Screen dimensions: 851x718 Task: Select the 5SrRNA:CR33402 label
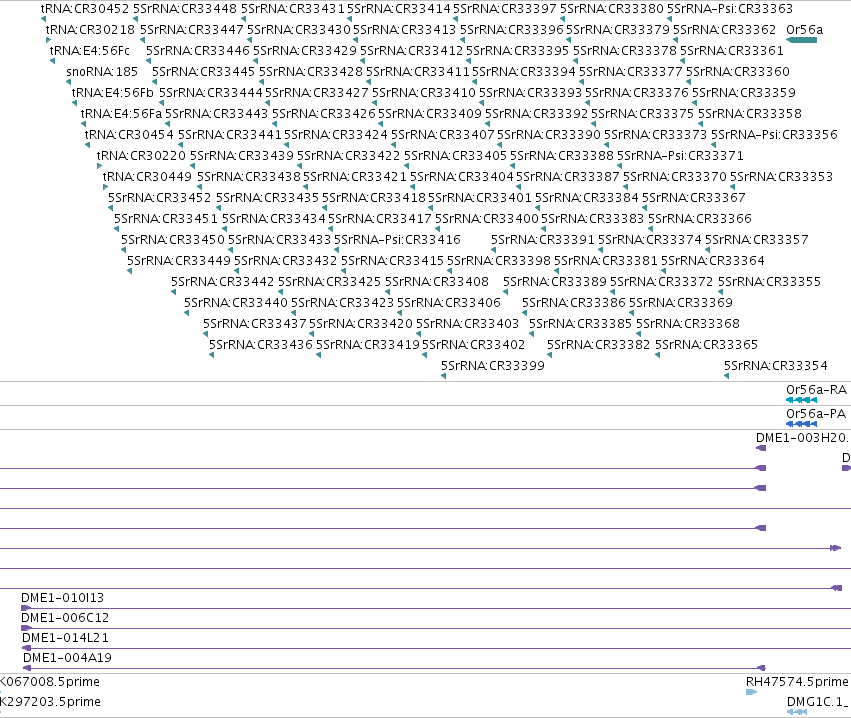click(473, 344)
